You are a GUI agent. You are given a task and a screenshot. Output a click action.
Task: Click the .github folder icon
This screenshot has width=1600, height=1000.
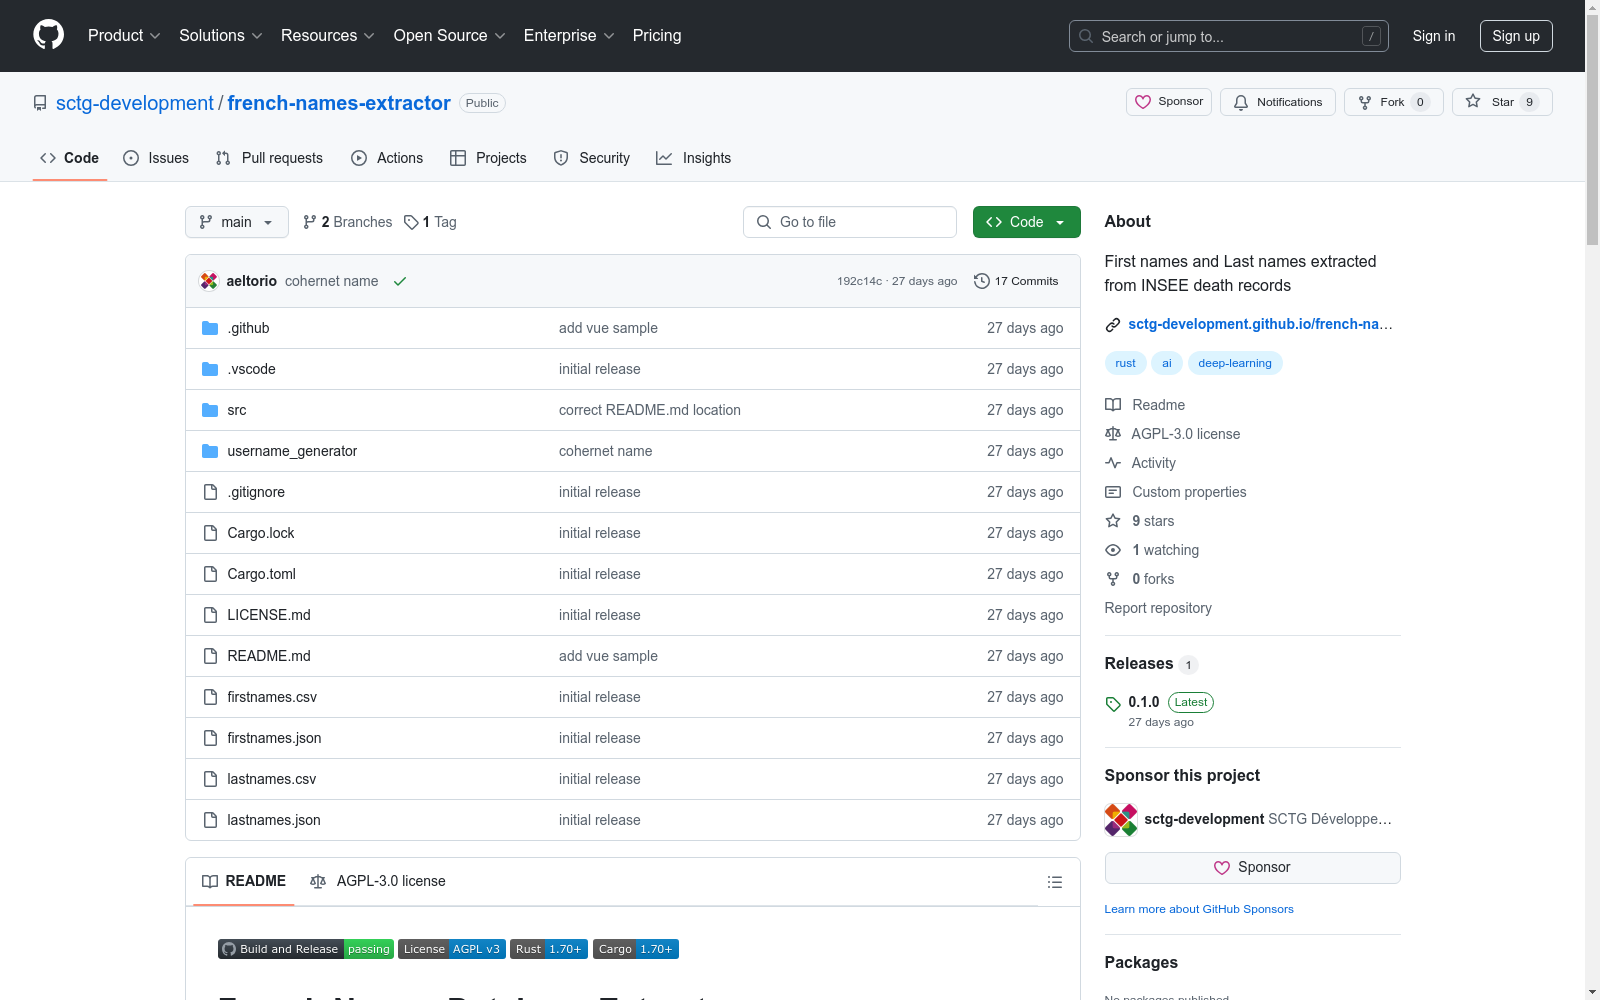[210, 328]
